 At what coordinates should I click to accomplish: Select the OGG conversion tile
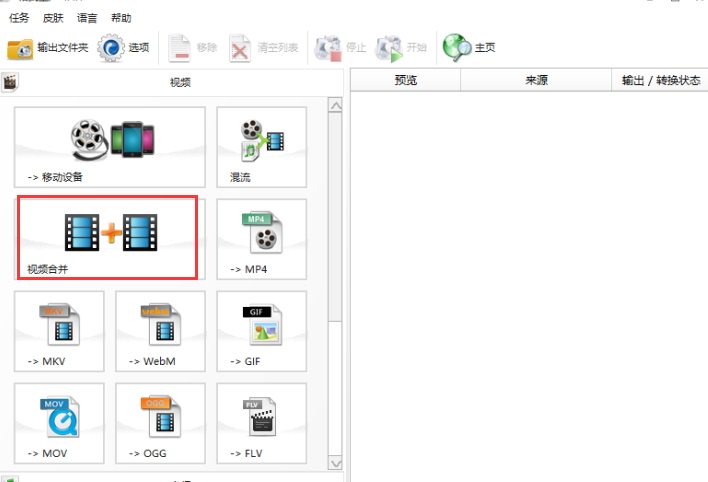tap(160, 423)
